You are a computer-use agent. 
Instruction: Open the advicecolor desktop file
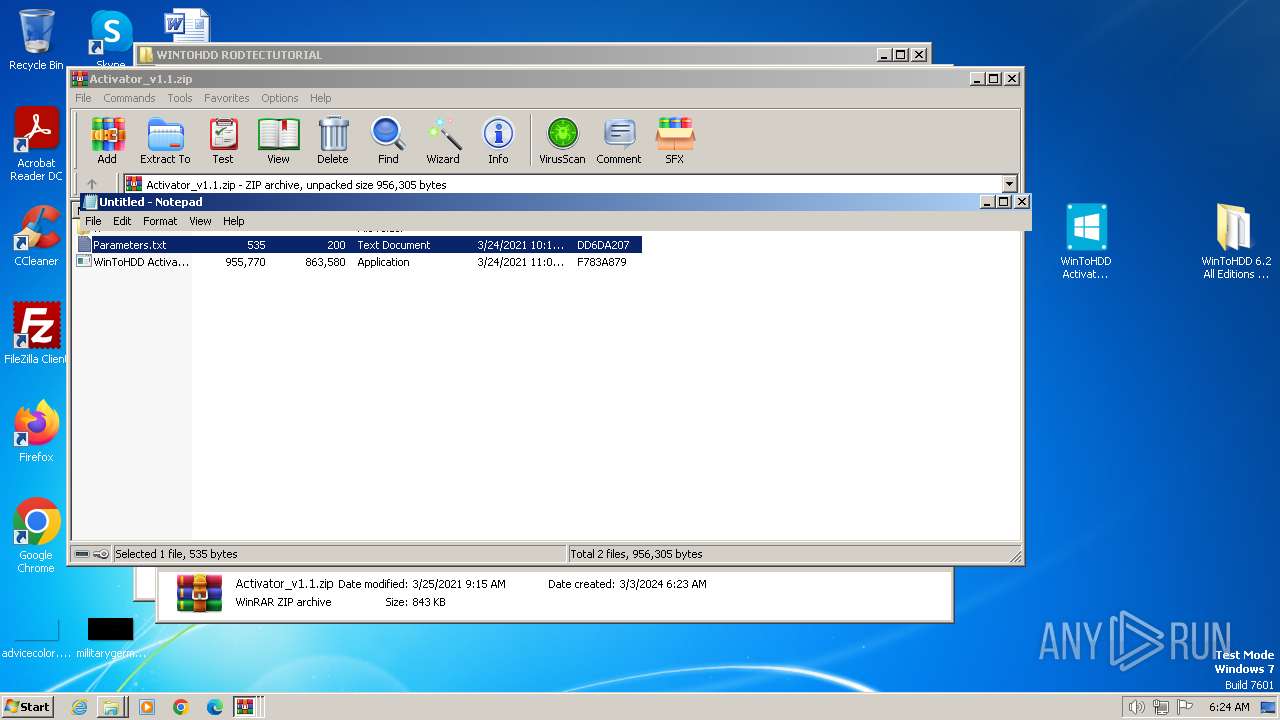pyautogui.click(x=36, y=638)
